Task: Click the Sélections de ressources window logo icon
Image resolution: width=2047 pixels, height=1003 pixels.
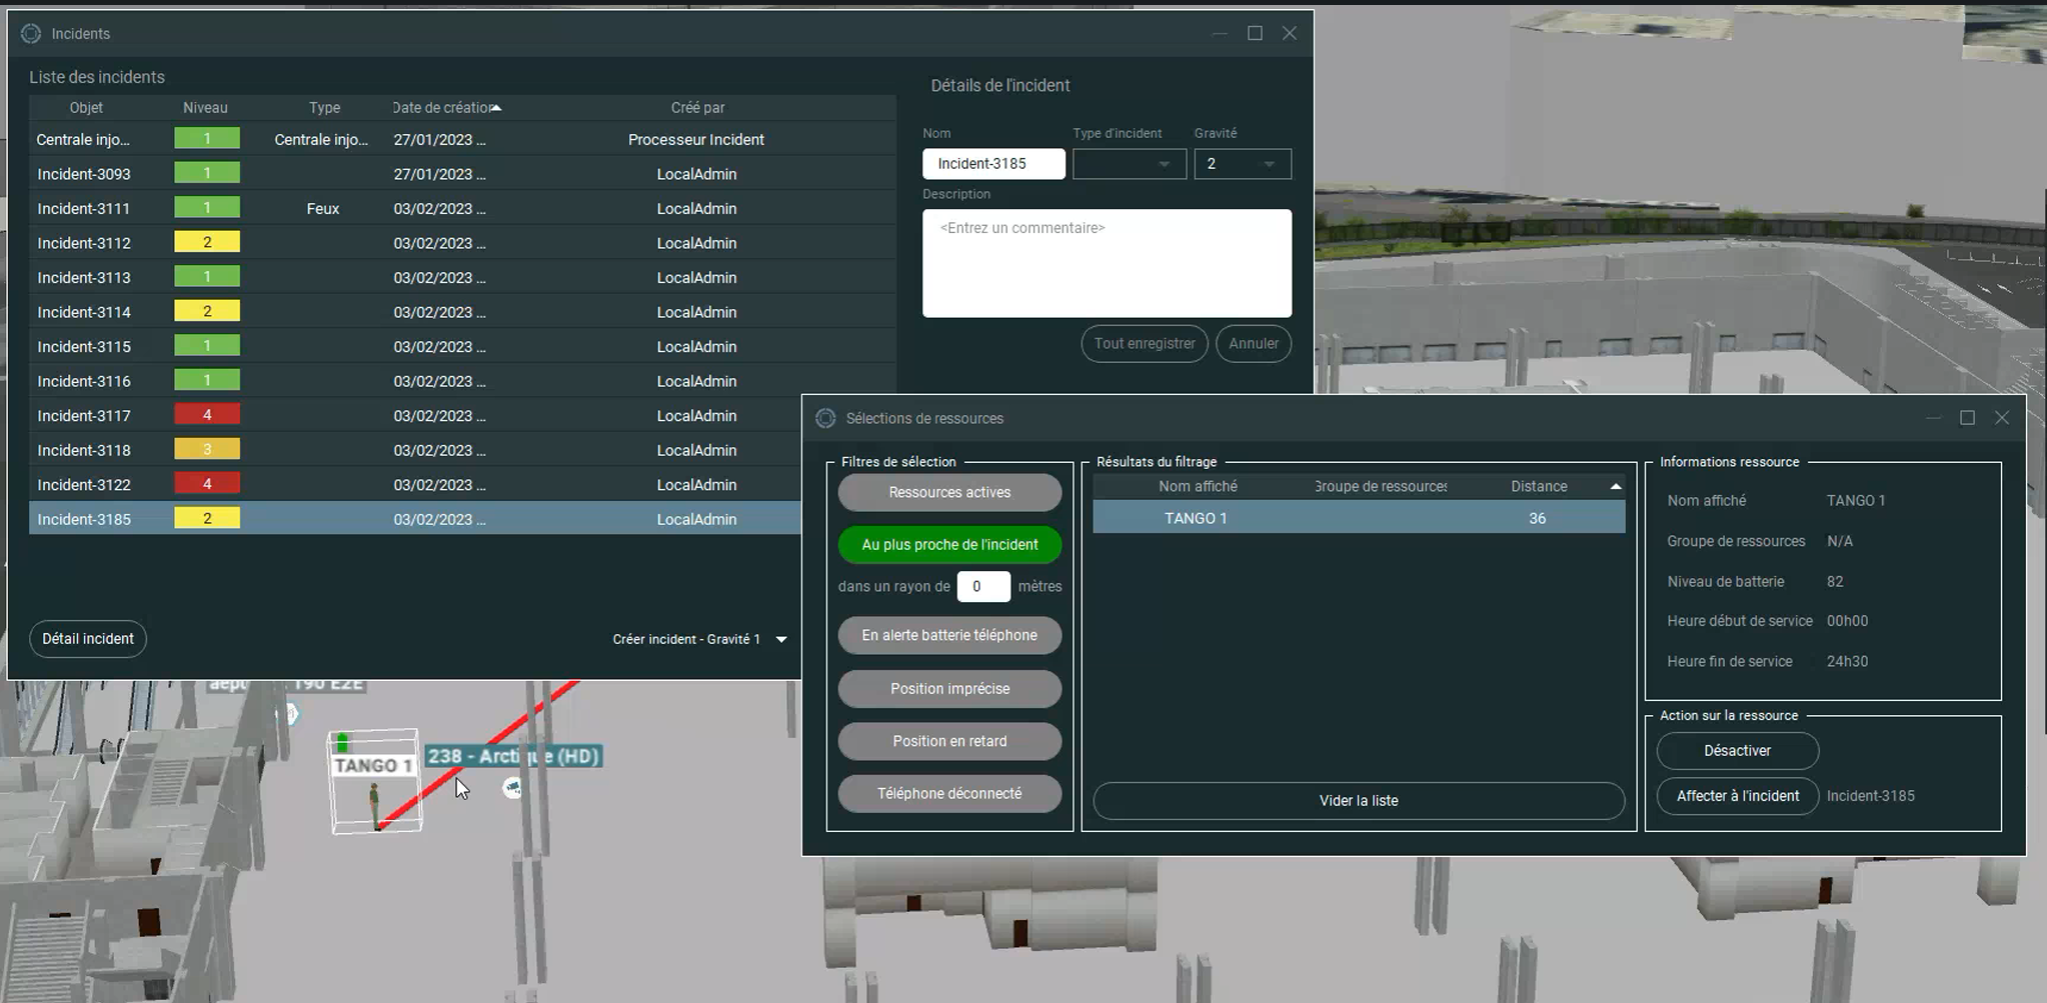Action: point(826,418)
